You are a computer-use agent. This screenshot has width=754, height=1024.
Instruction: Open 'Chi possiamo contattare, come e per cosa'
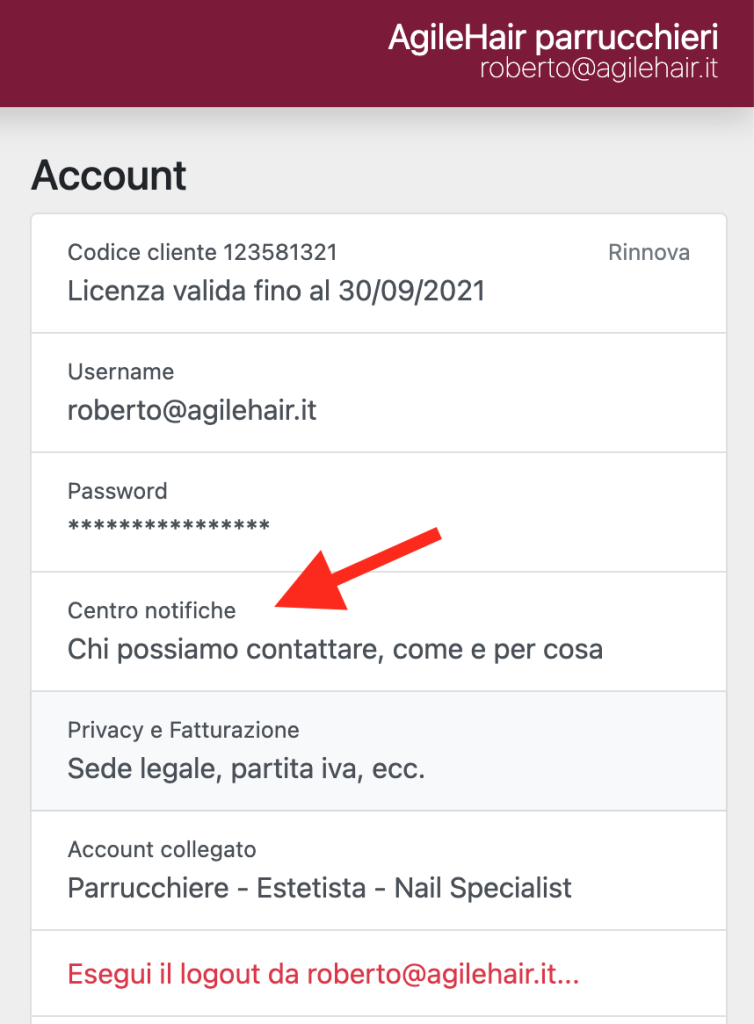(335, 650)
